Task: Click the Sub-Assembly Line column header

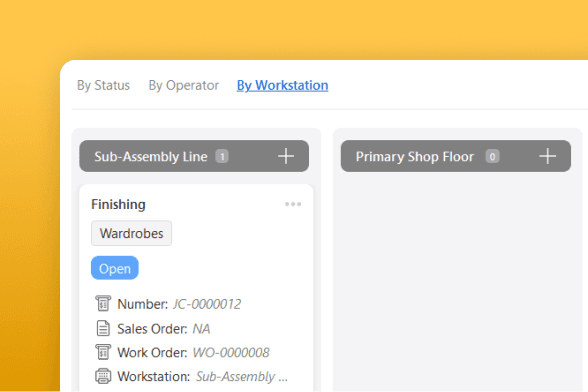Action: tap(194, 156)
